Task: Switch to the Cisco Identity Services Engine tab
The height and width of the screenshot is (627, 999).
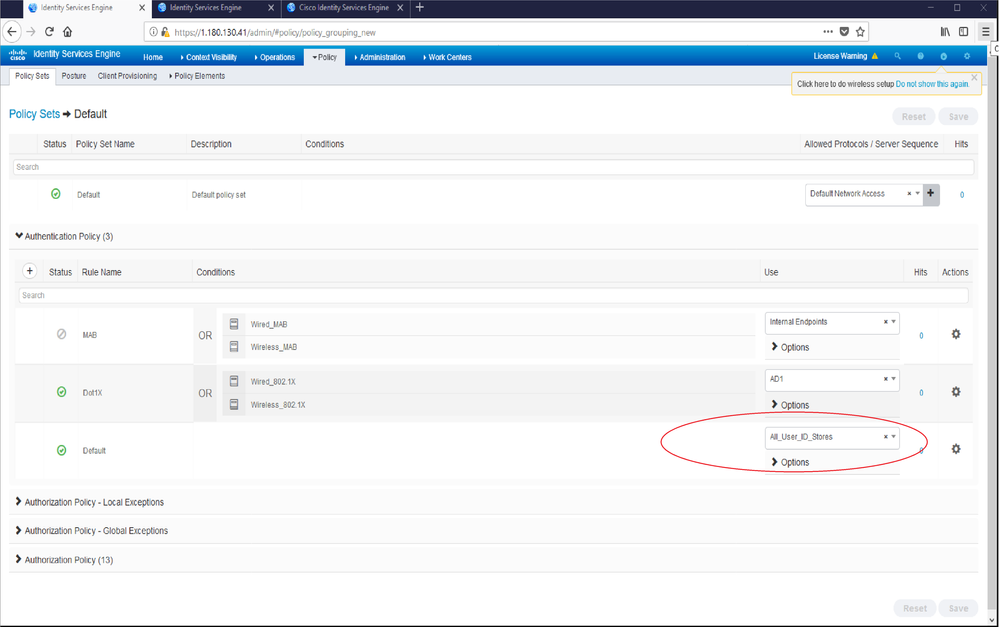Action: coord(345,8)
